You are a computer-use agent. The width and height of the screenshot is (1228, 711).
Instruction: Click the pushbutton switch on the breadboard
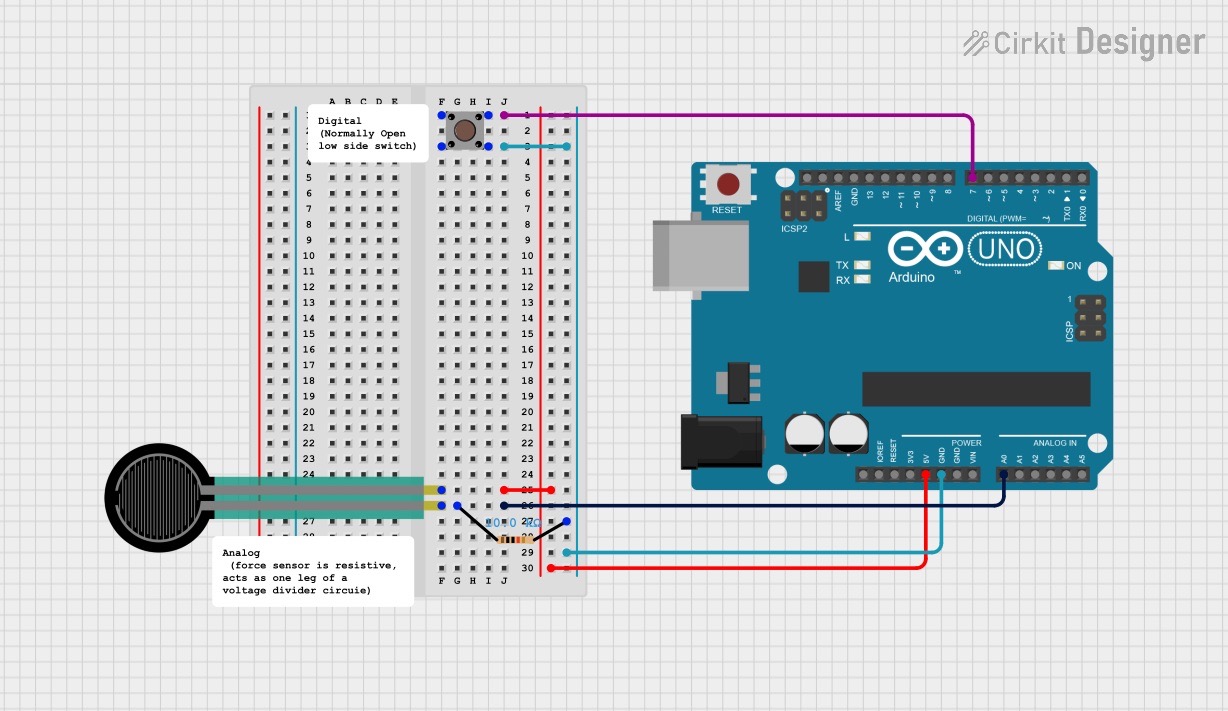465,130
